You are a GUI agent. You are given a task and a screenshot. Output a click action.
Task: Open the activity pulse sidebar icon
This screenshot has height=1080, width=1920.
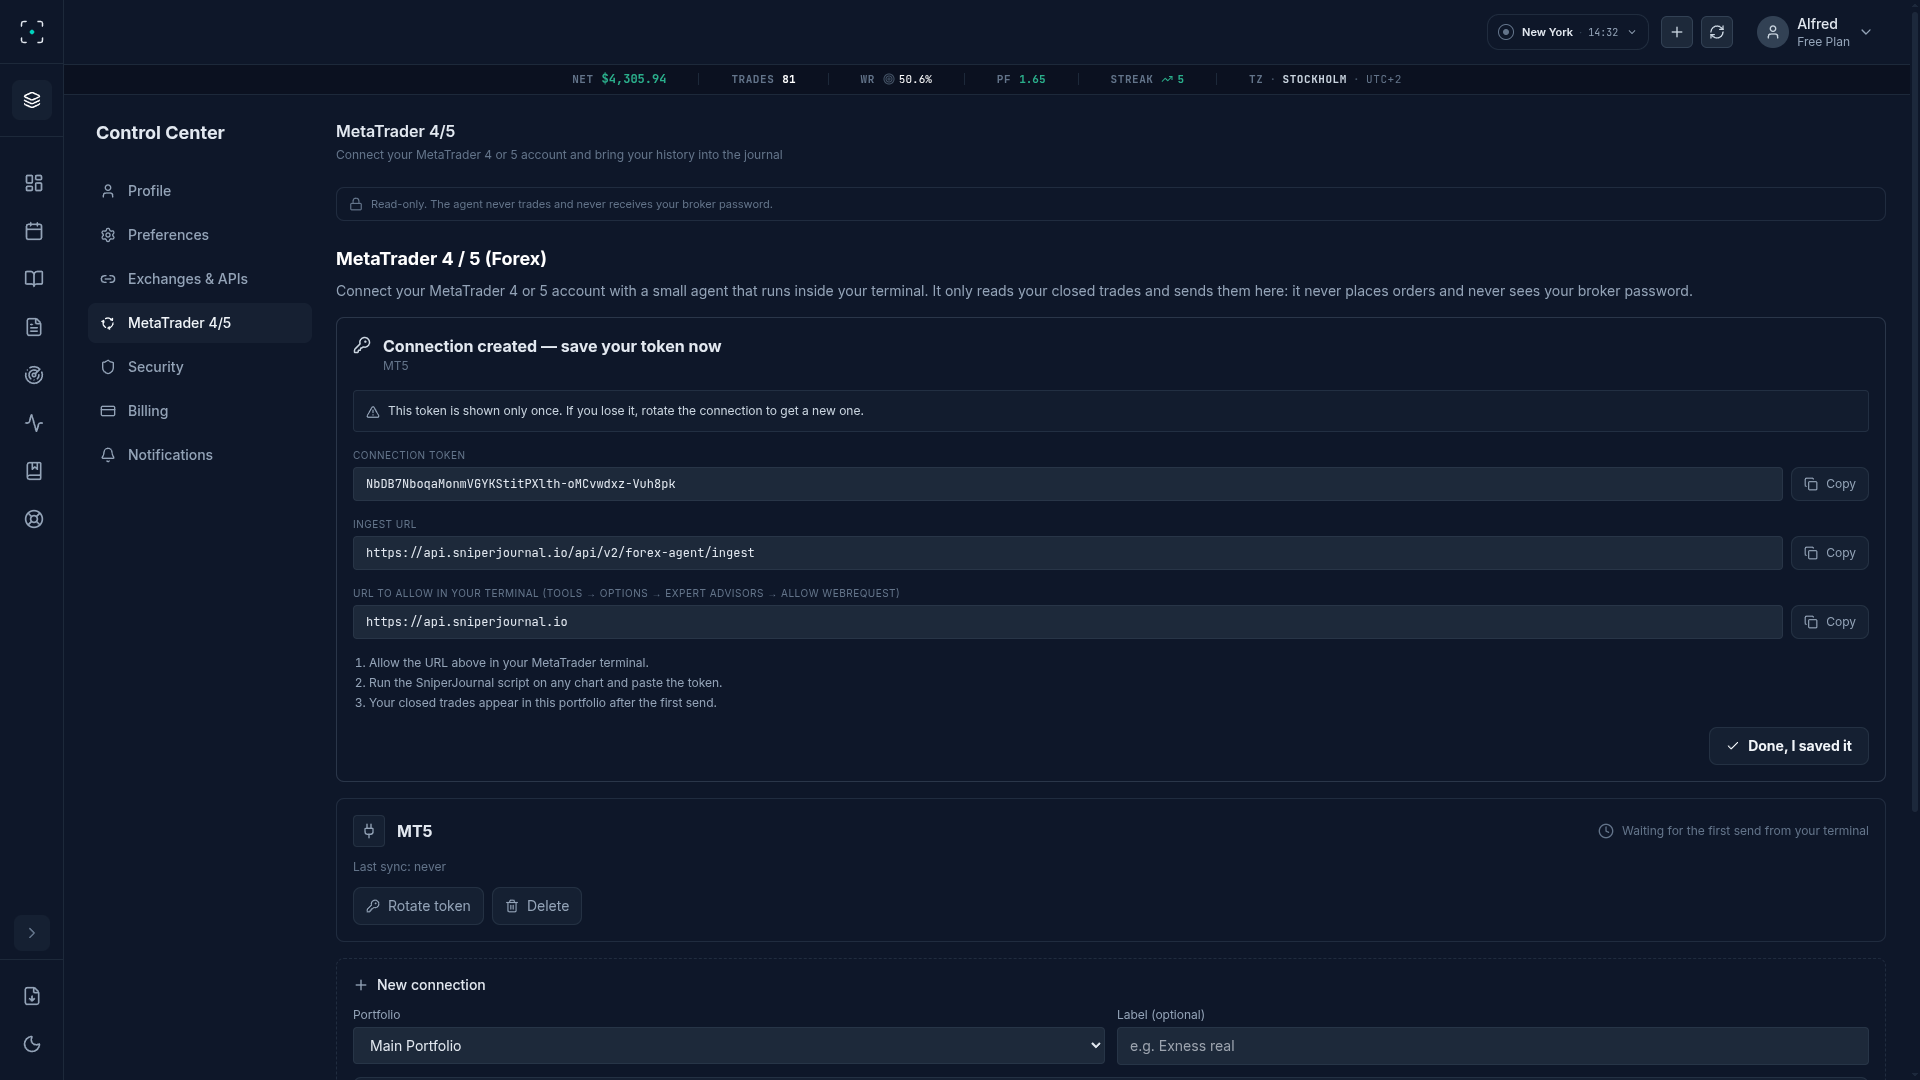34,423
